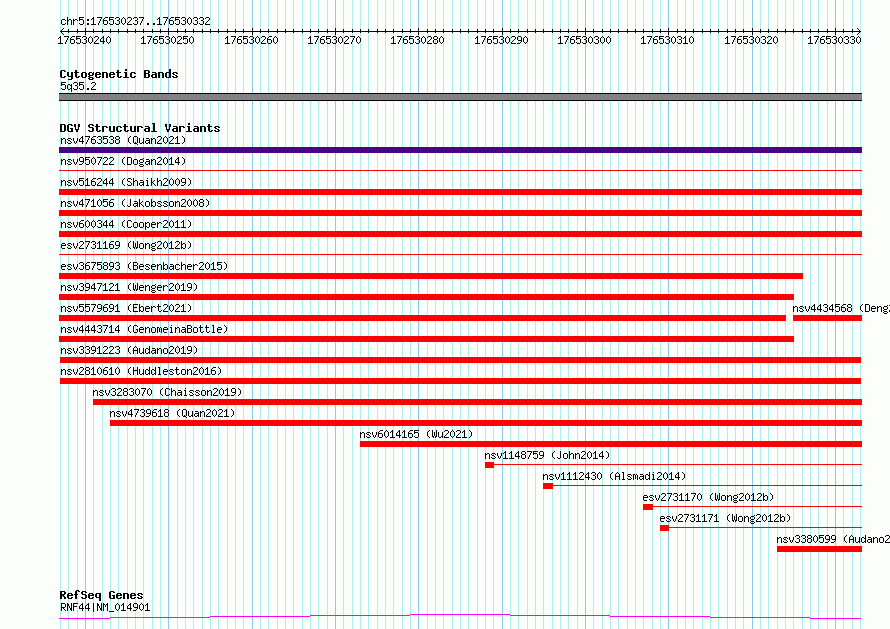This screenshot has width=890, height=629.
Task: Open the nsv950722 (Dogan2014) variant label
Action: (x=123, y=161)
